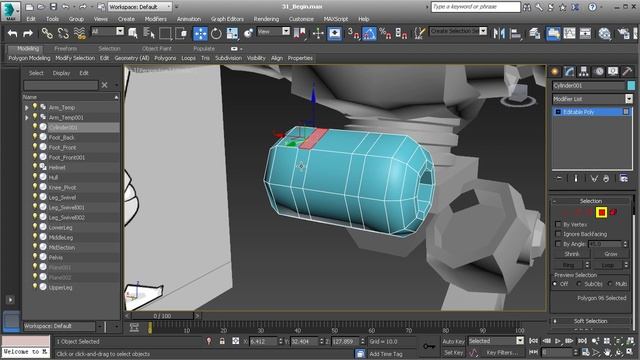Select Preview Selection Multi radio
The width and height of the screenshot is (640, 360).
[610, 284]
